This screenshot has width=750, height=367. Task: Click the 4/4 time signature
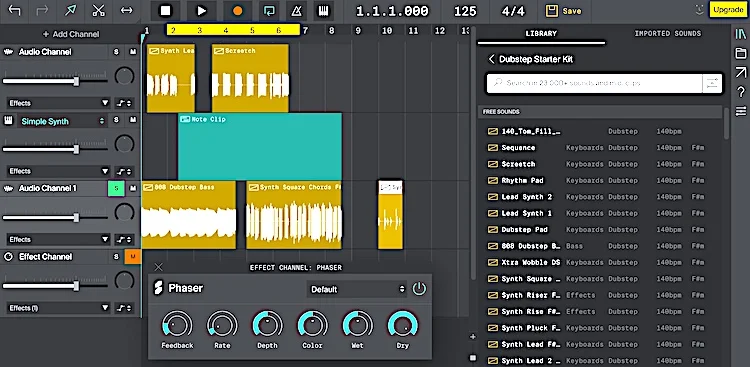[513, 11]
